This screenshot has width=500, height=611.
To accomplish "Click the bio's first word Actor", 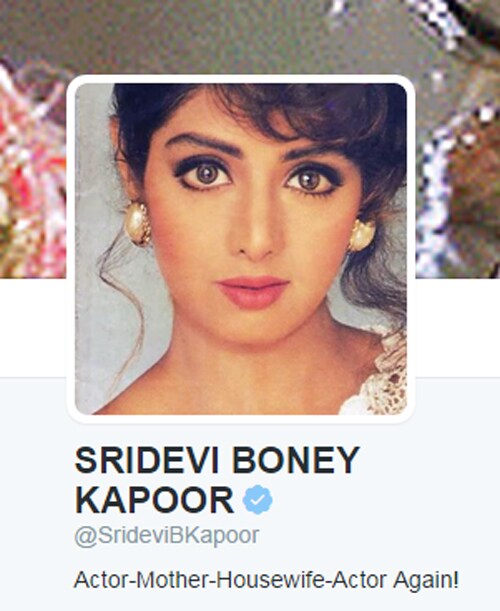I will [x=102, y=580].
